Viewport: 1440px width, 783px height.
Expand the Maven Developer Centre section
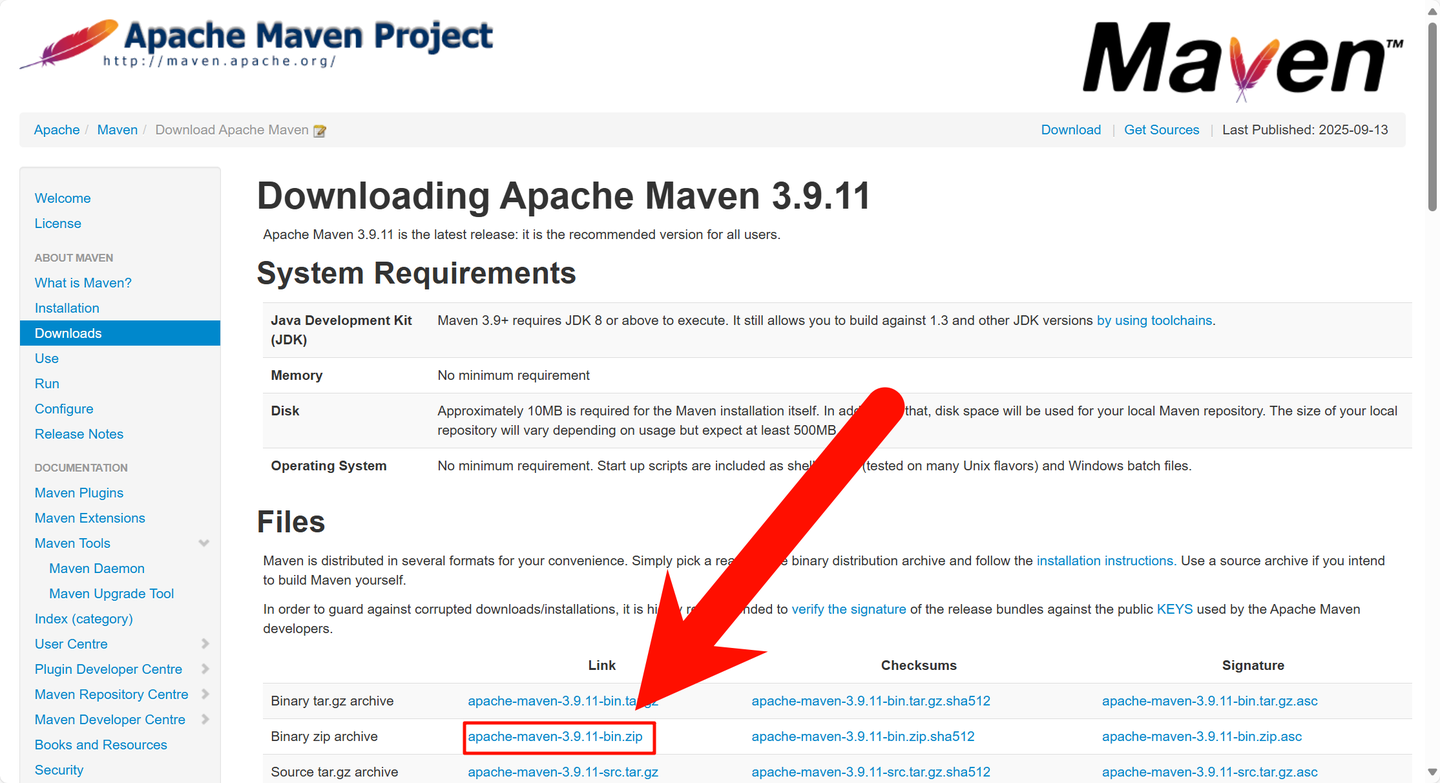[x=204, y=719]
